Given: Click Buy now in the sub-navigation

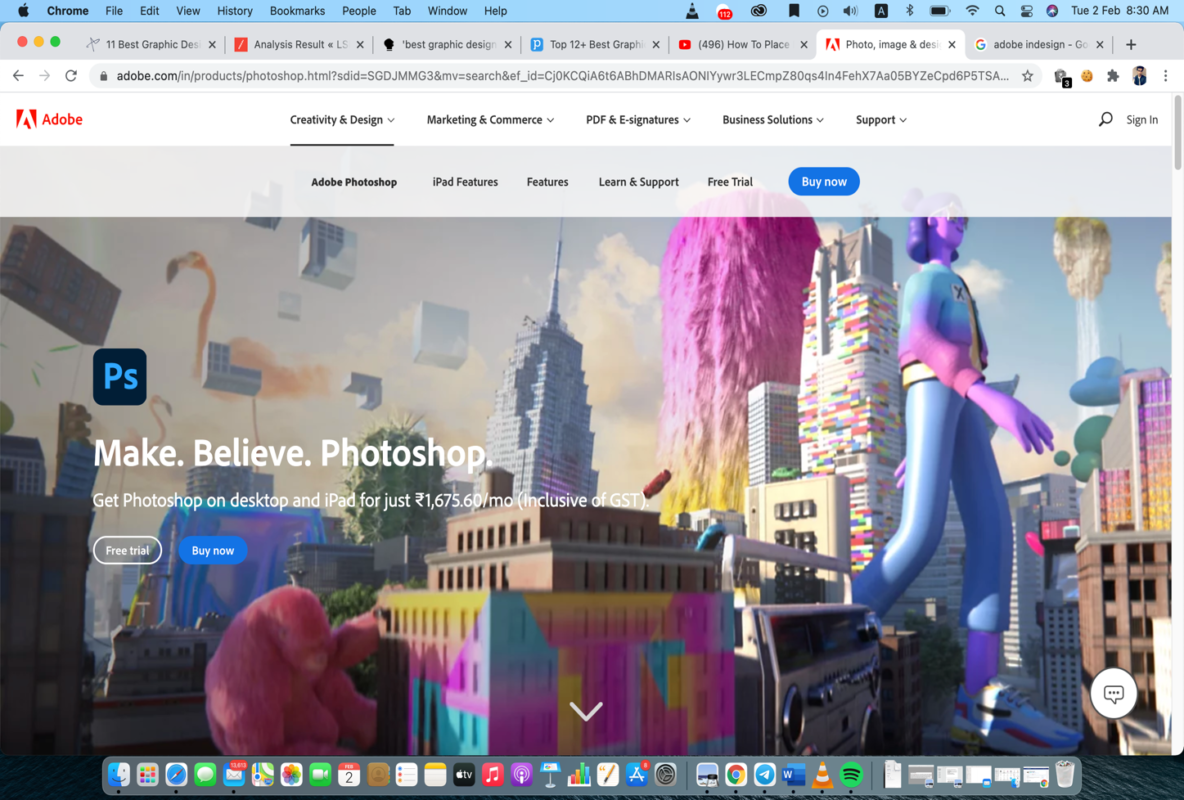Looking at the screenshot, I should click(x=824, y=181).
